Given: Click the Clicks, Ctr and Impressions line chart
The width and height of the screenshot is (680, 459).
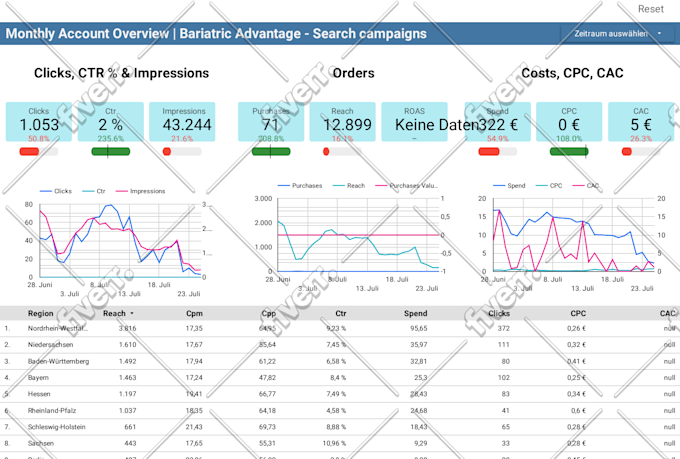Looking at the screenshot, I should click(x=120, y=242).
